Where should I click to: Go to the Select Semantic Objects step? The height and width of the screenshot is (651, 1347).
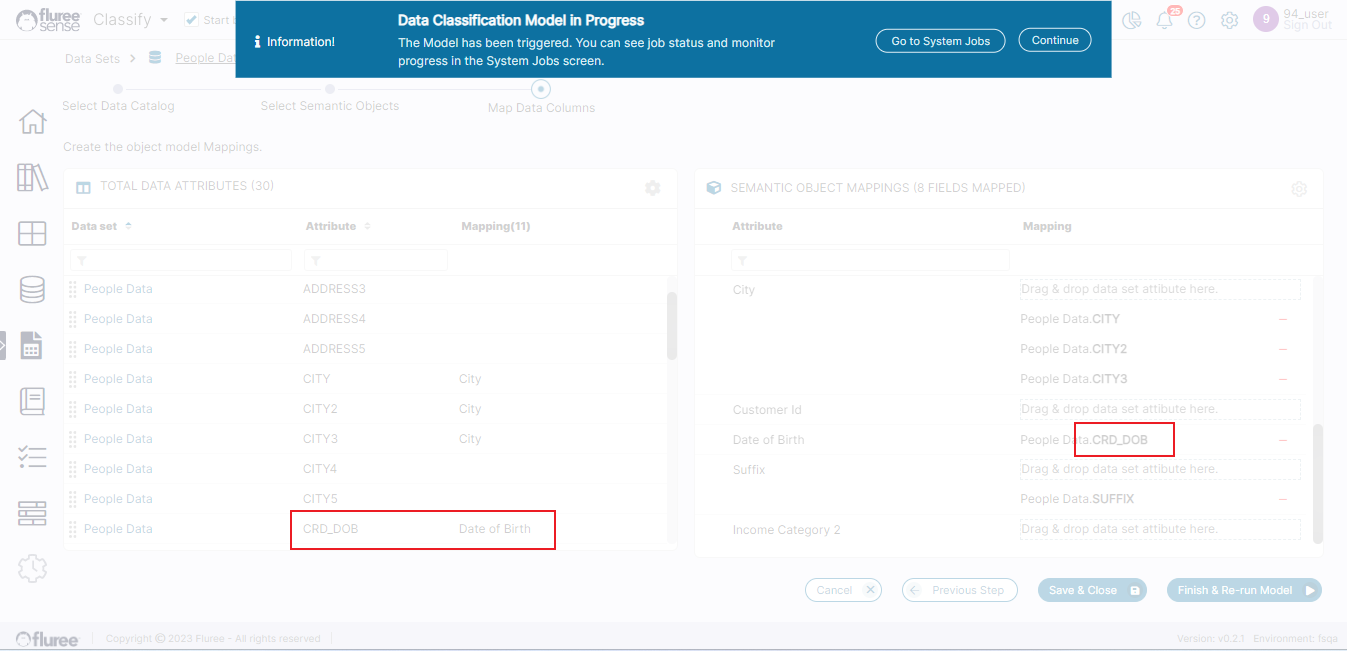pyautogui.click(x=330, y=90)
